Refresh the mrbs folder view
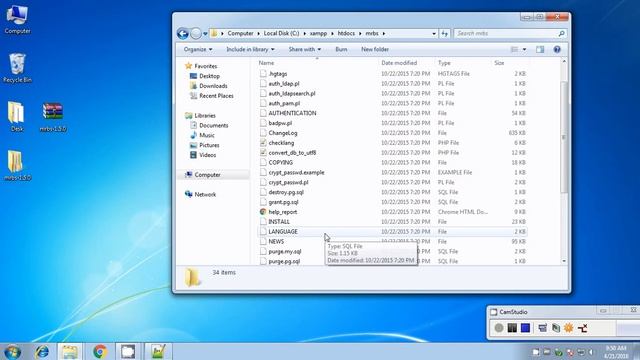This screenshot has width=640, height=360. (x=444, y=33)
